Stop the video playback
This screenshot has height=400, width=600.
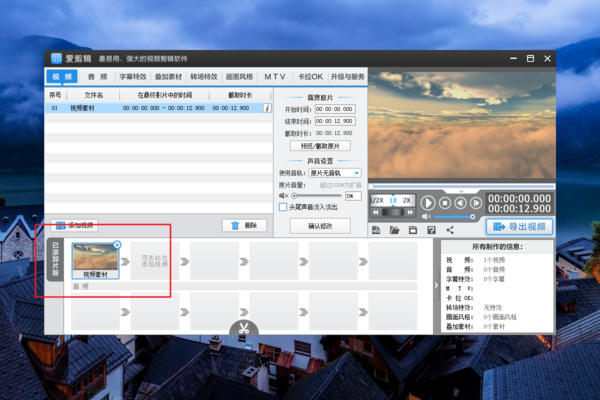click(445, 203)
